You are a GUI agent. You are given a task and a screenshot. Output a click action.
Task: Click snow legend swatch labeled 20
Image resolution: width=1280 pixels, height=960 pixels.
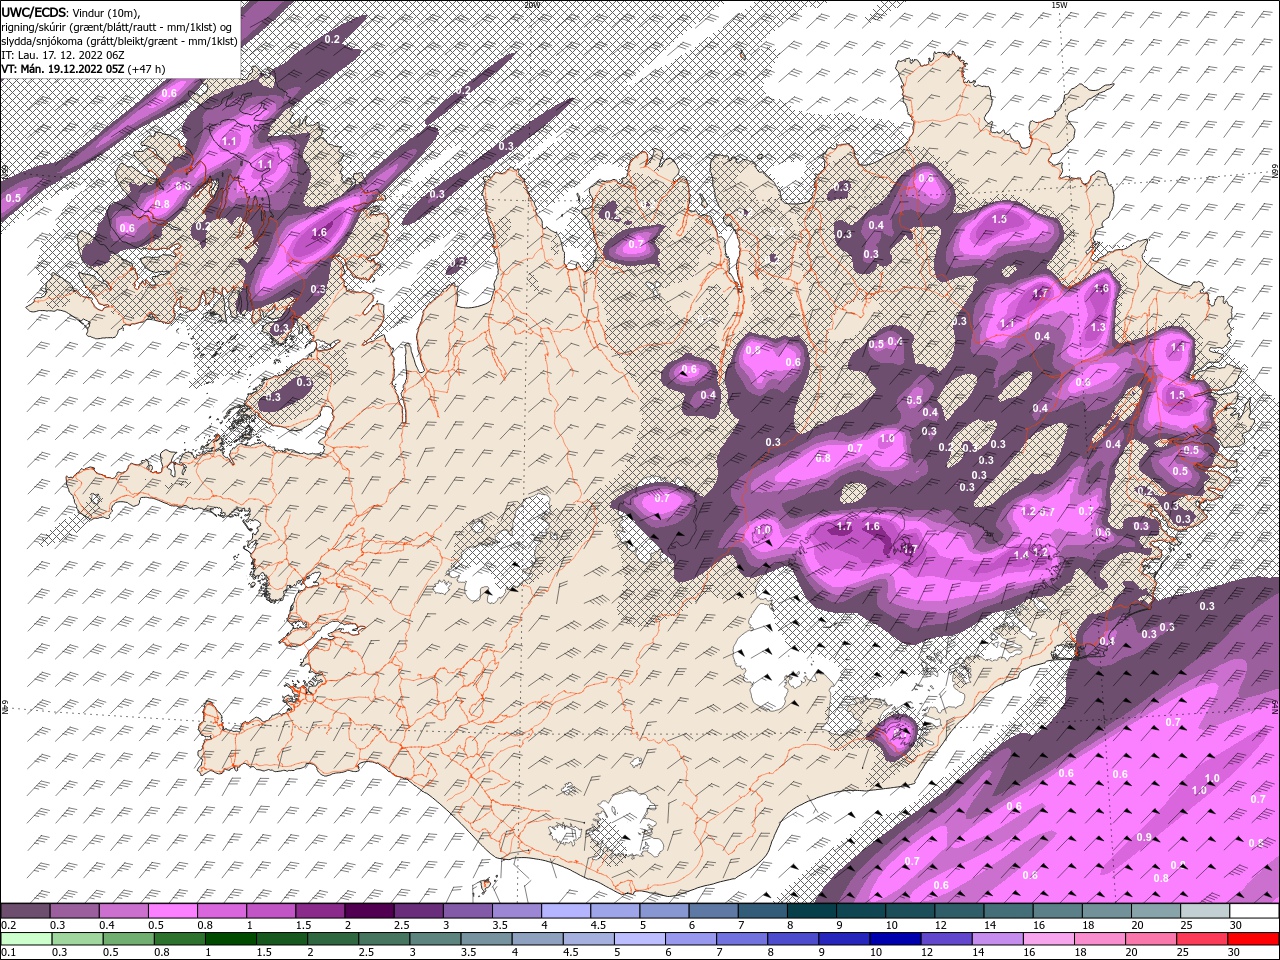(1157, 911)
